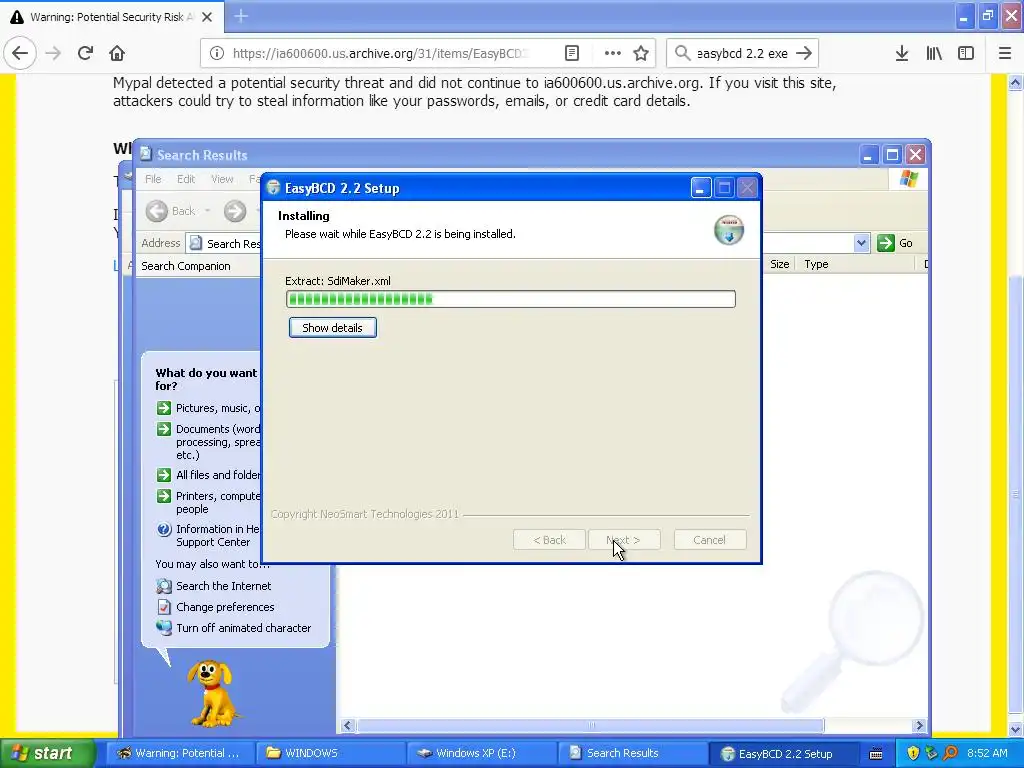Click the easybcd 2.2 exe search box
Viewport: 1024px width, 768px height.
(x=742, y=53)
